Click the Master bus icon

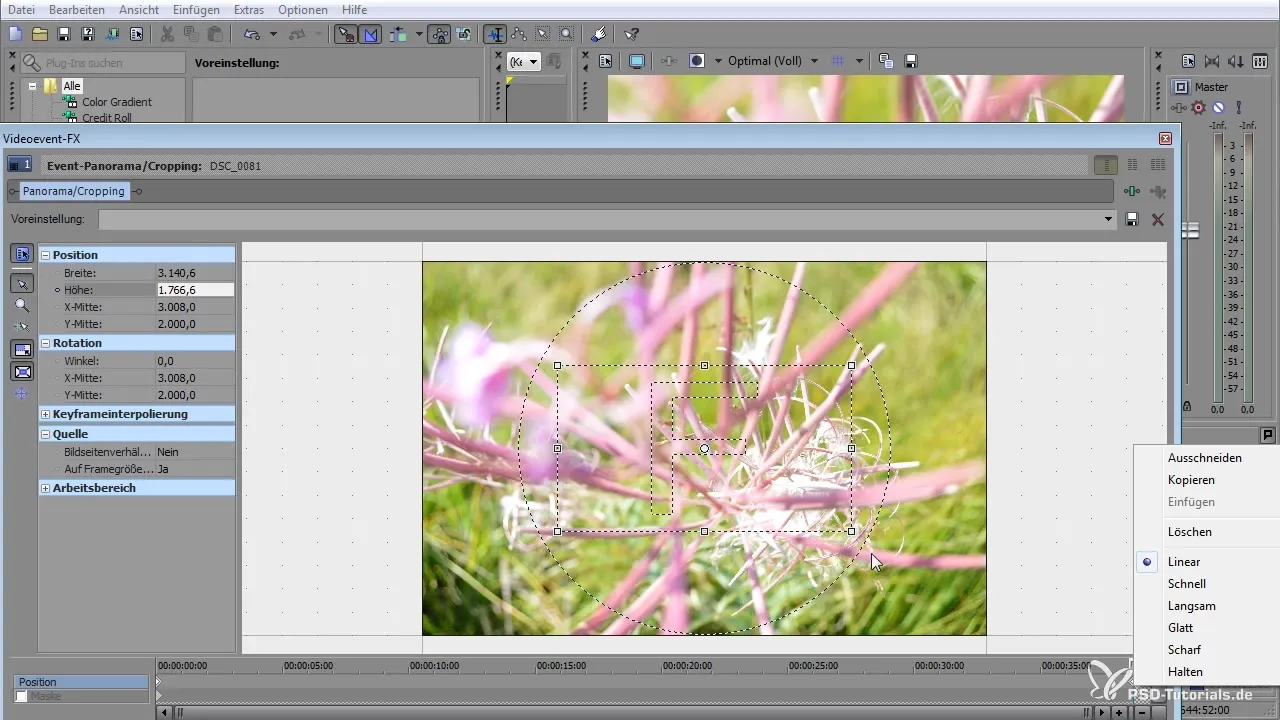coord(1181,87)
